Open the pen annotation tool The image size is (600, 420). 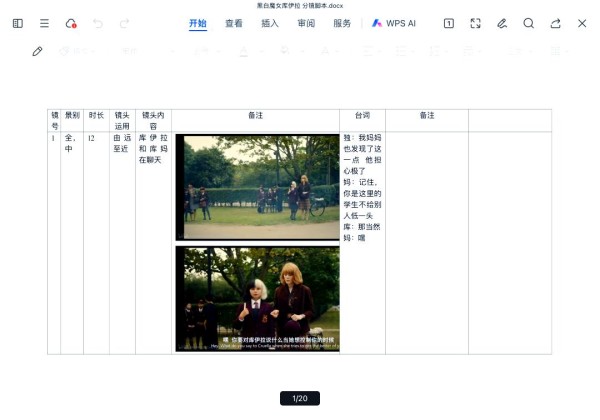coord(502,23)
